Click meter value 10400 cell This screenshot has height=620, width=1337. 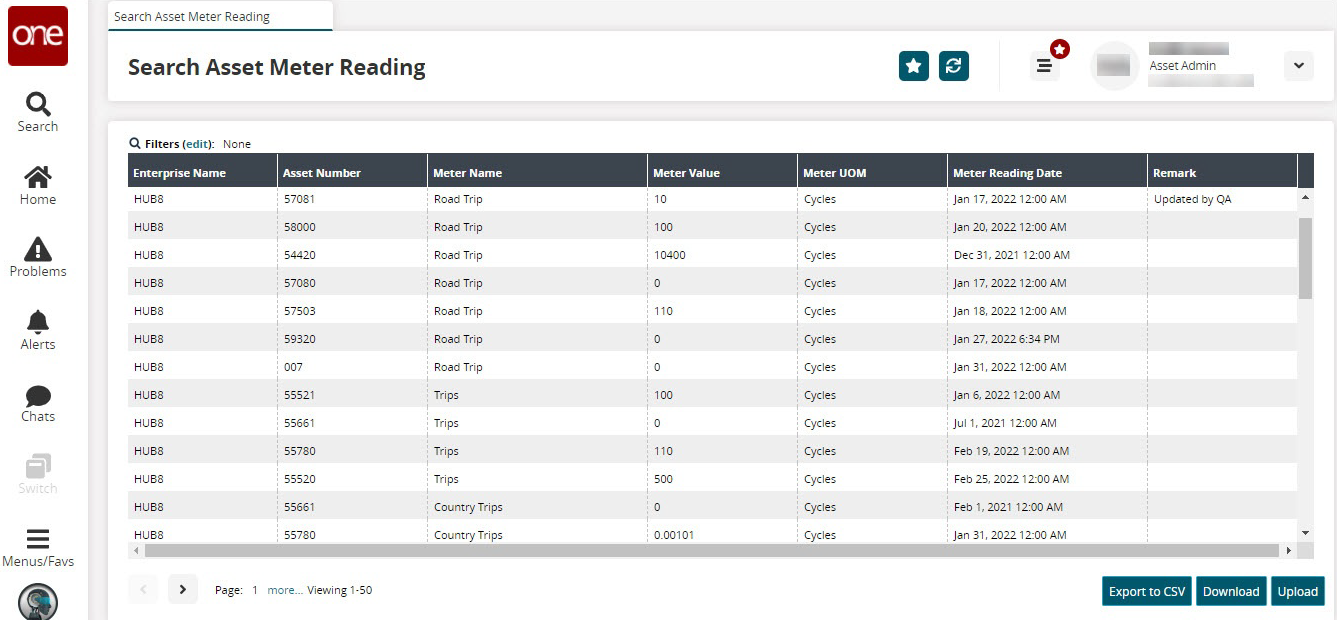click(x=722, y=255)
